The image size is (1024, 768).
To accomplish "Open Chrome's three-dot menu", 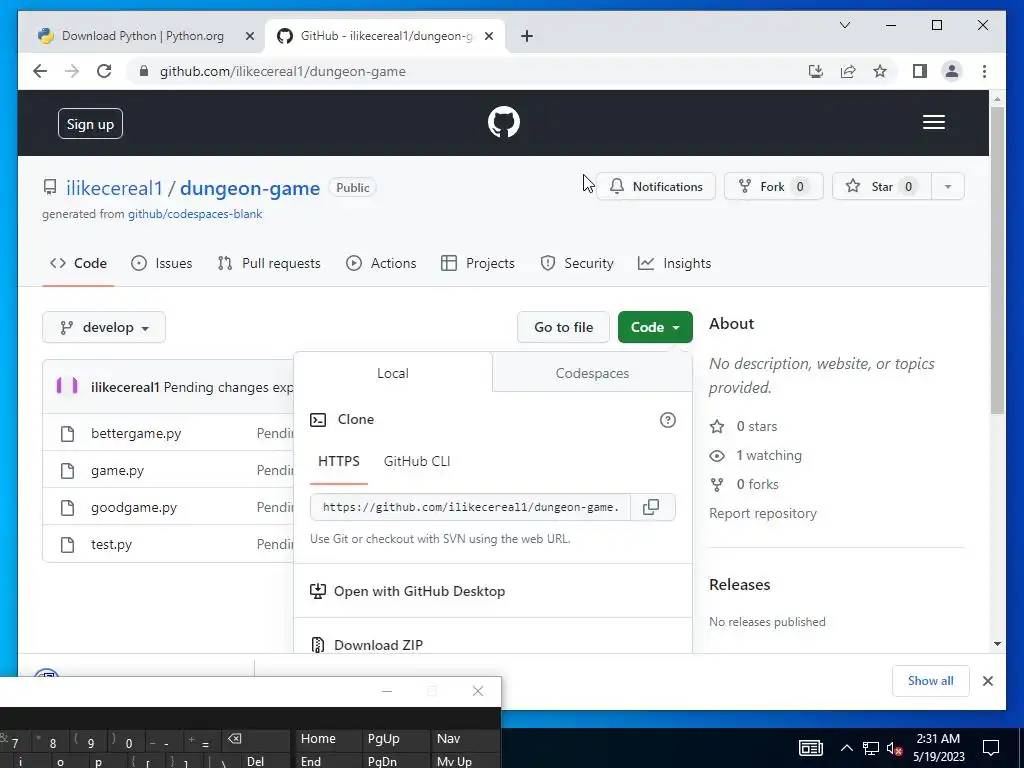I will [984, 71].
